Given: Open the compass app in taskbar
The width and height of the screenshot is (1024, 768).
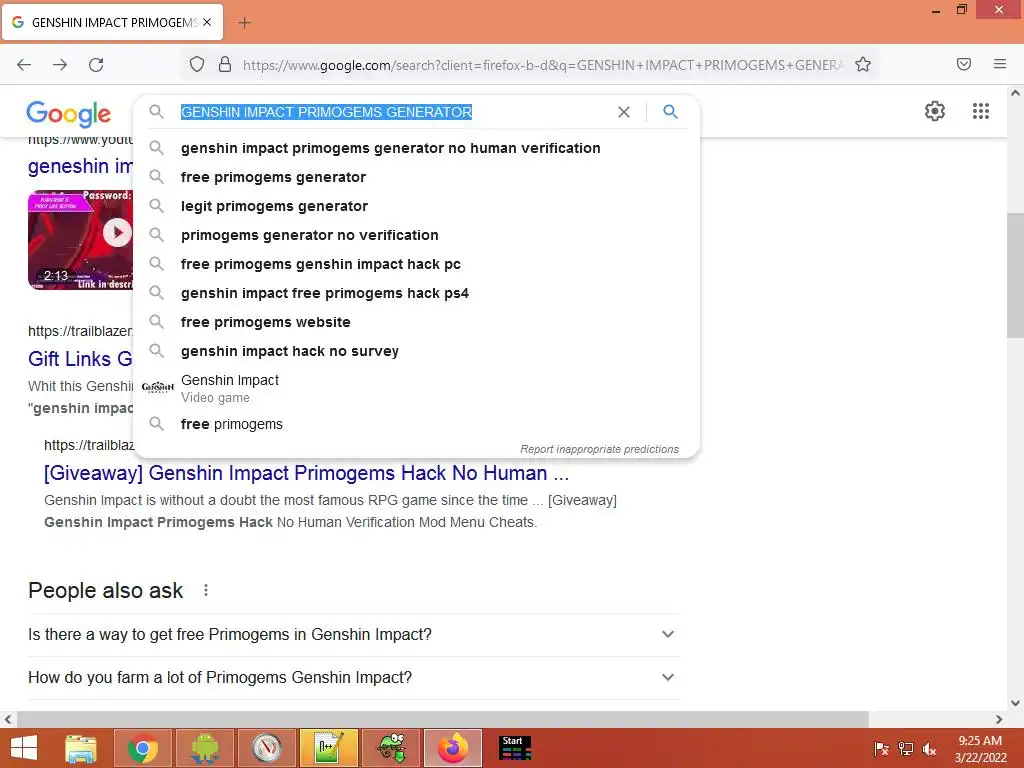Looking at the screenshot, I should pos(266,748).
